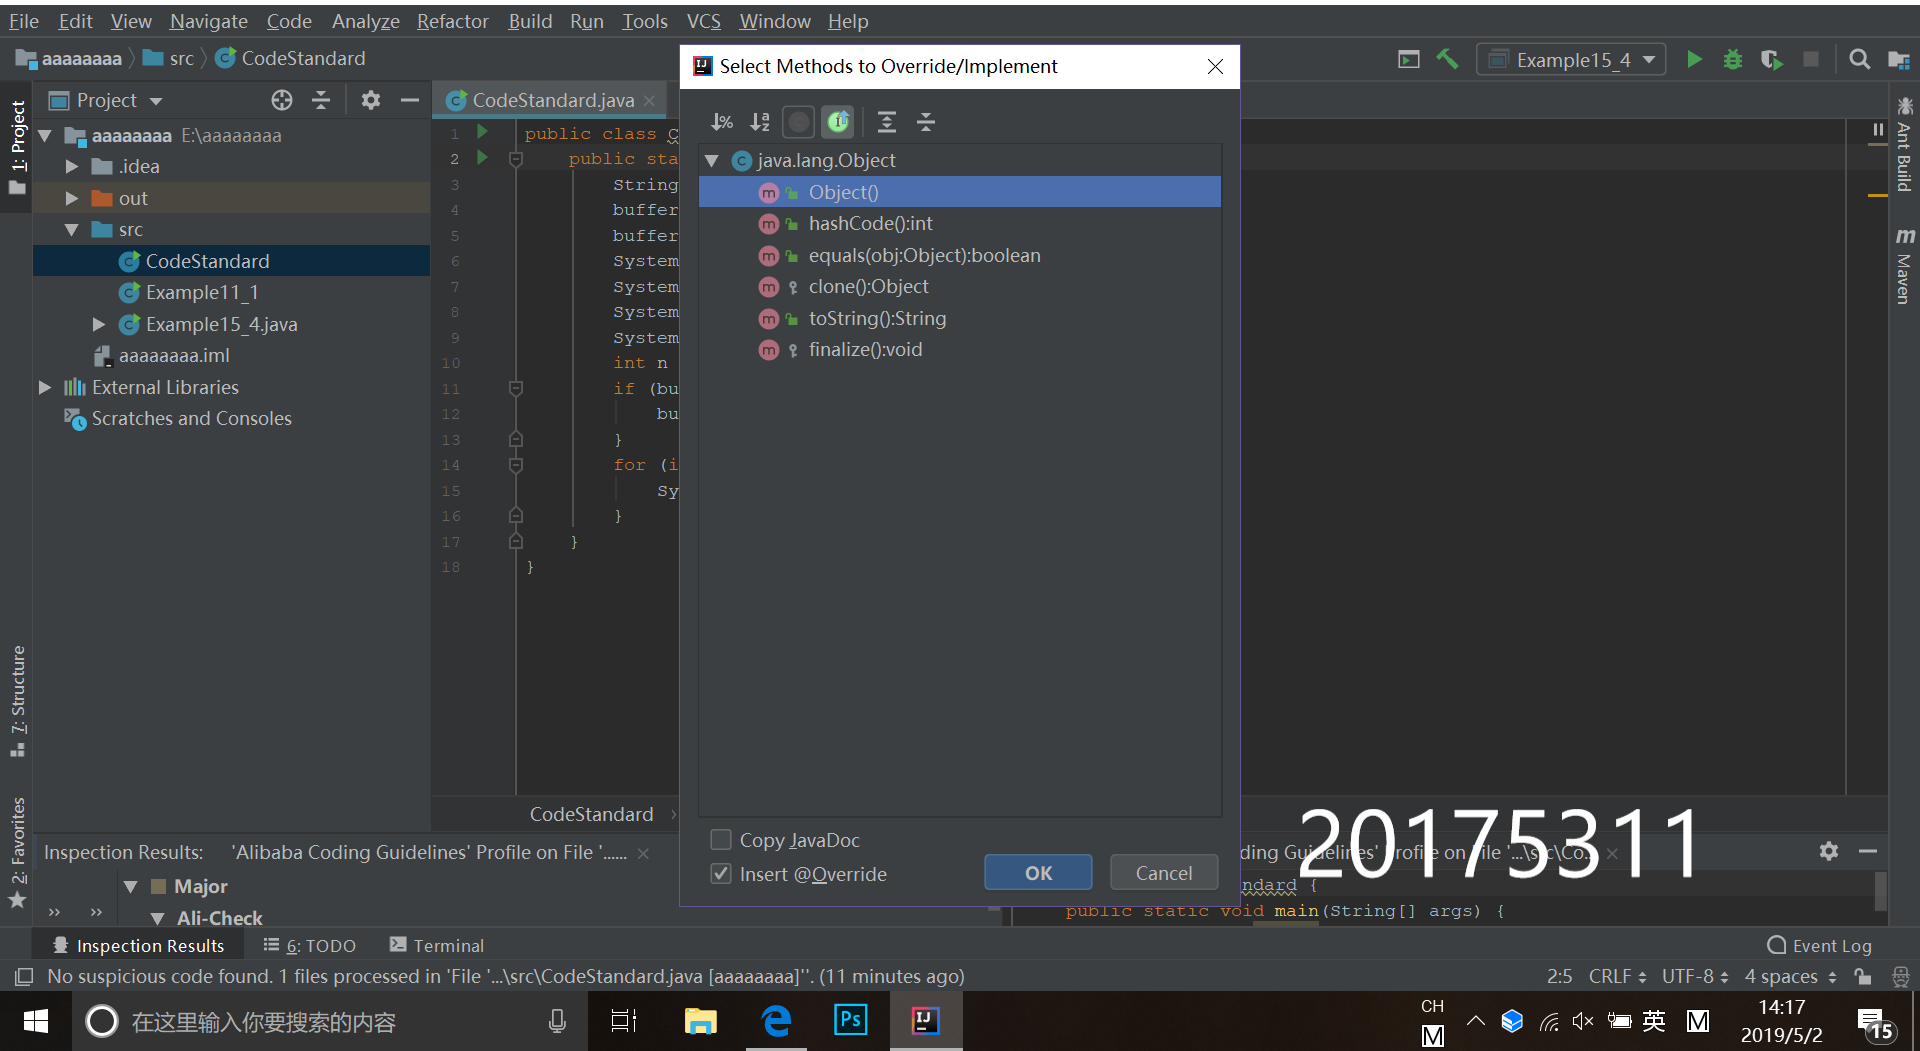Sort methods alphabetically in dialog toolbar
Viewport: 1920px width, 1051px height.
[x=760, y=122]
